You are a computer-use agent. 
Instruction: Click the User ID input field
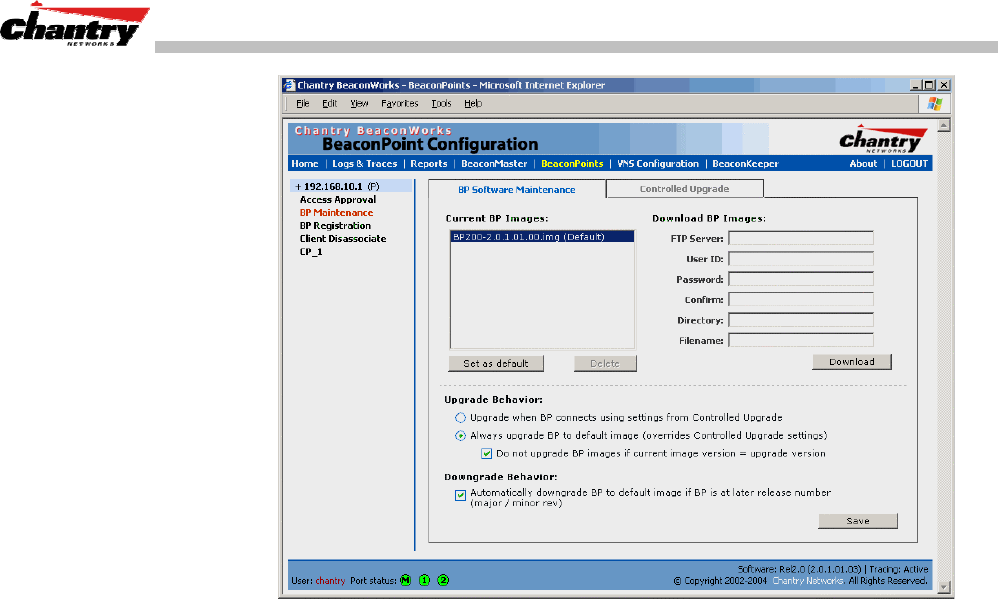point(801,259)
